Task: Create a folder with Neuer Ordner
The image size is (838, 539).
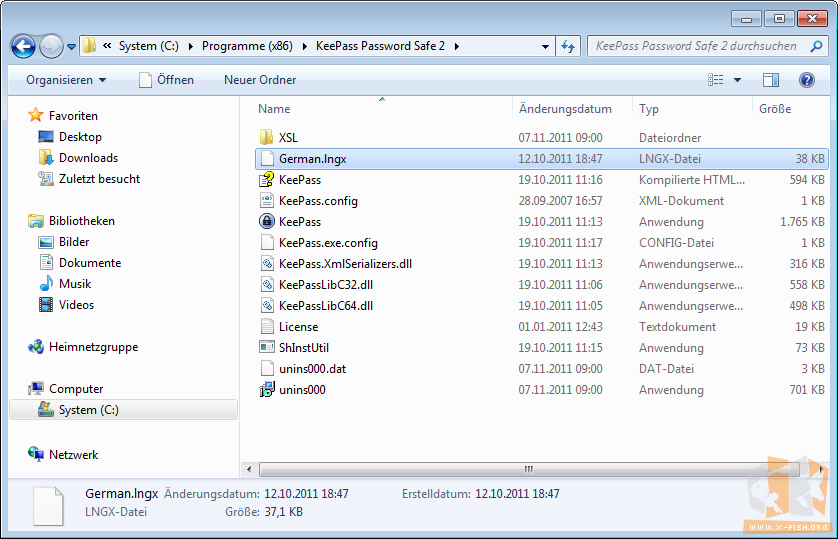Action: tap(260, 80)
